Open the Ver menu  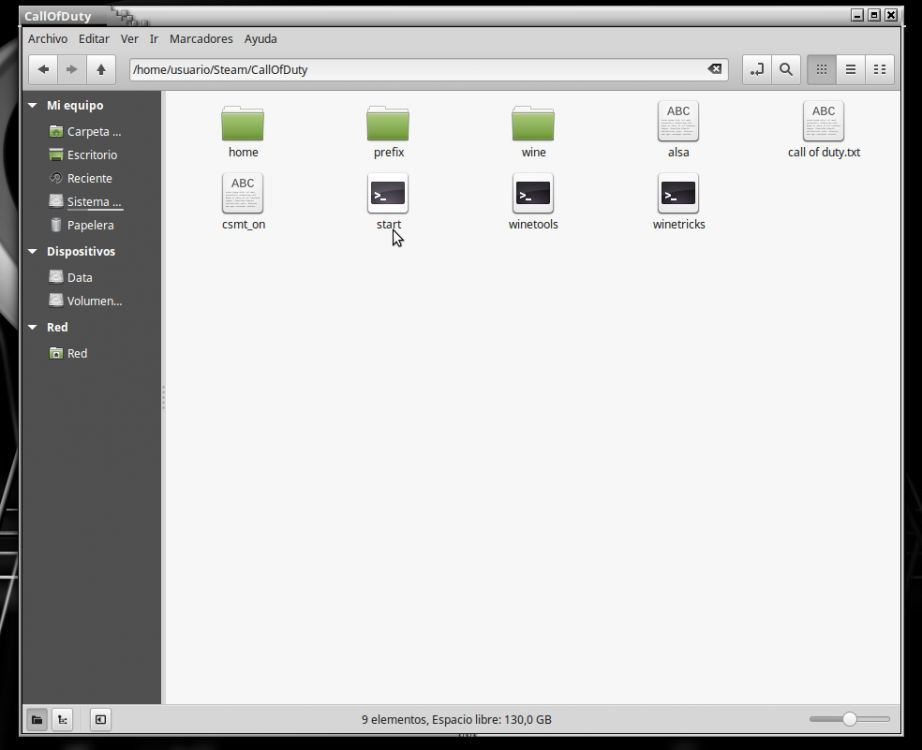coord(129,39)
